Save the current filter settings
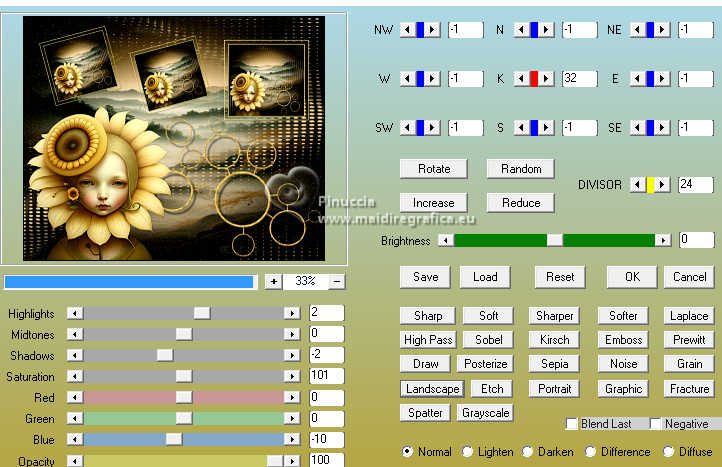This screenshot has height=467, width=722. coord(425,277)
